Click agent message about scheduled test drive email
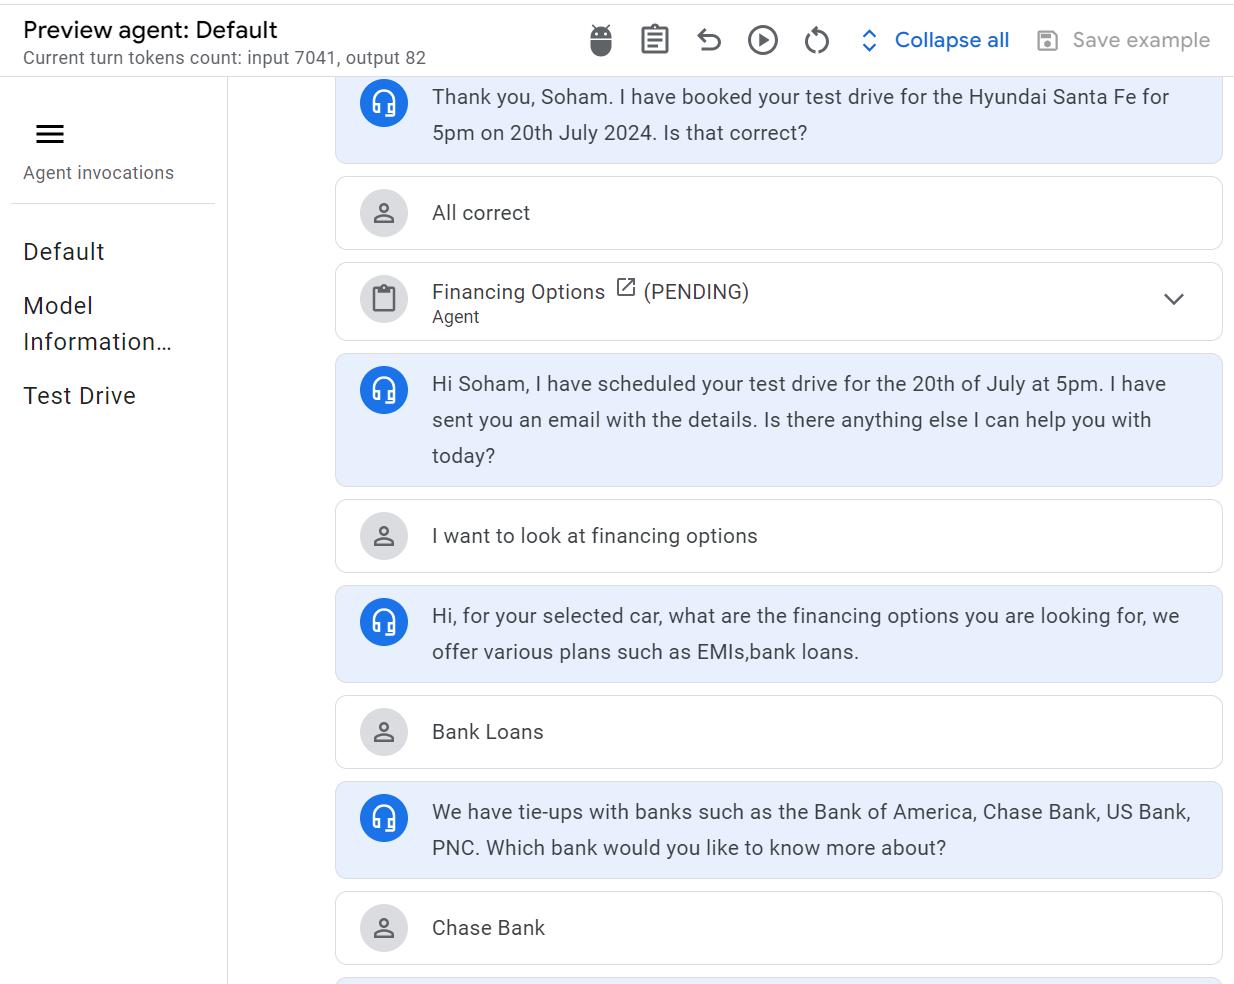 pyautogui.click(x=778, y=420)
